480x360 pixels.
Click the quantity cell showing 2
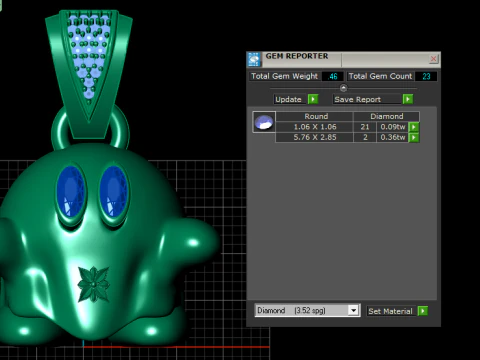point(365,137)
